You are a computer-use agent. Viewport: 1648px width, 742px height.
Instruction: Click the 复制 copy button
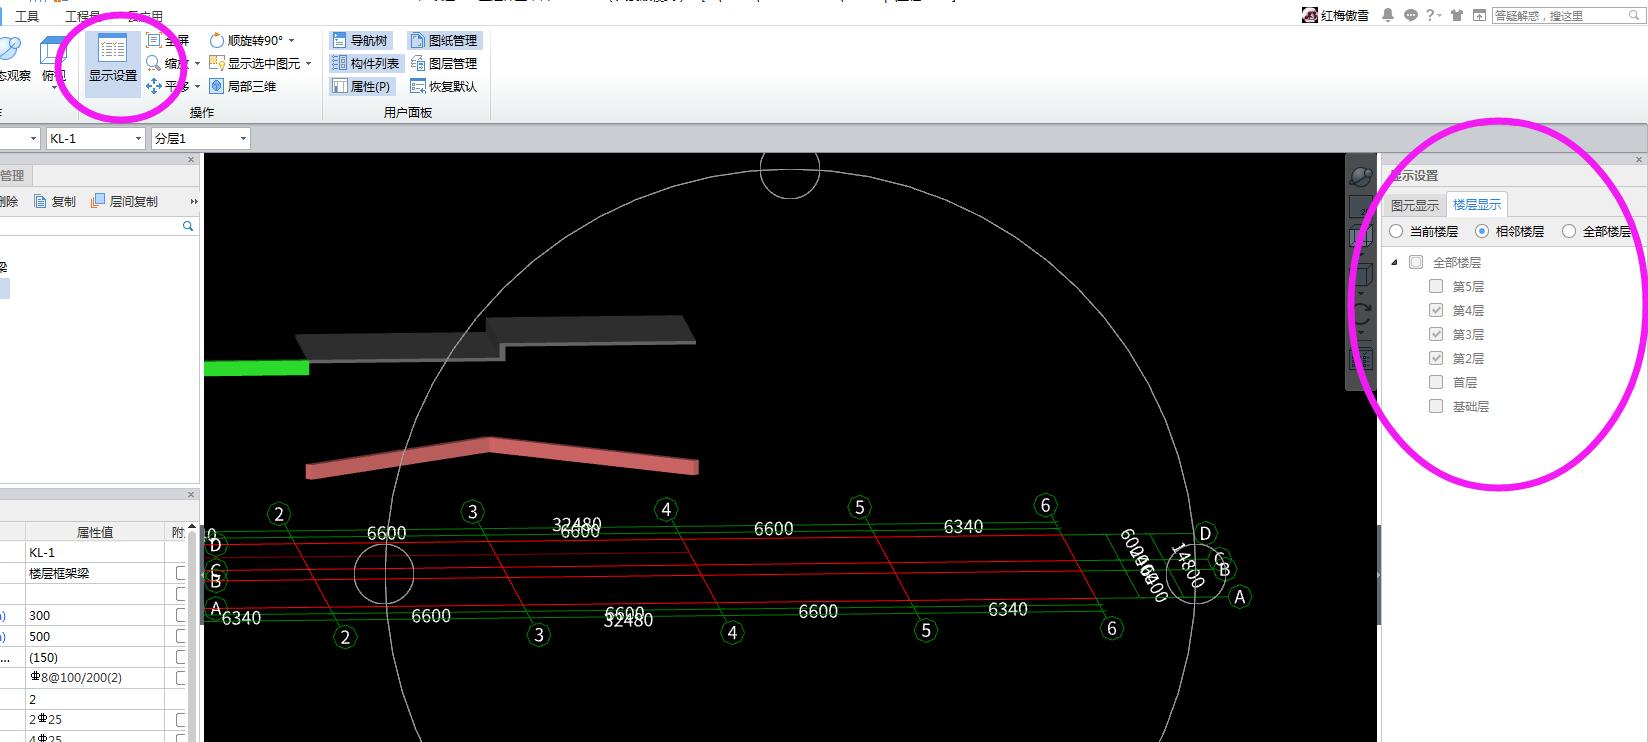(x=55, y=201)
